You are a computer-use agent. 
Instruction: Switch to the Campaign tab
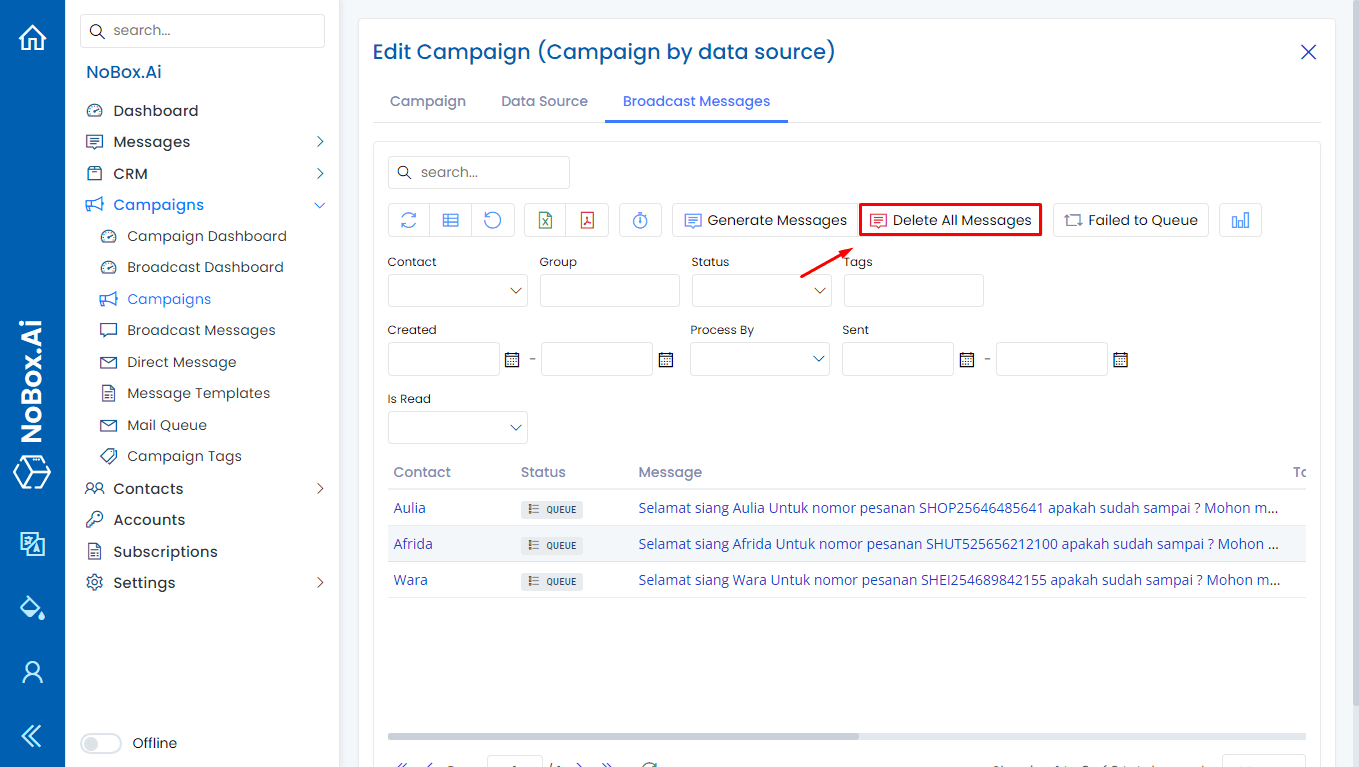[428, 101]
